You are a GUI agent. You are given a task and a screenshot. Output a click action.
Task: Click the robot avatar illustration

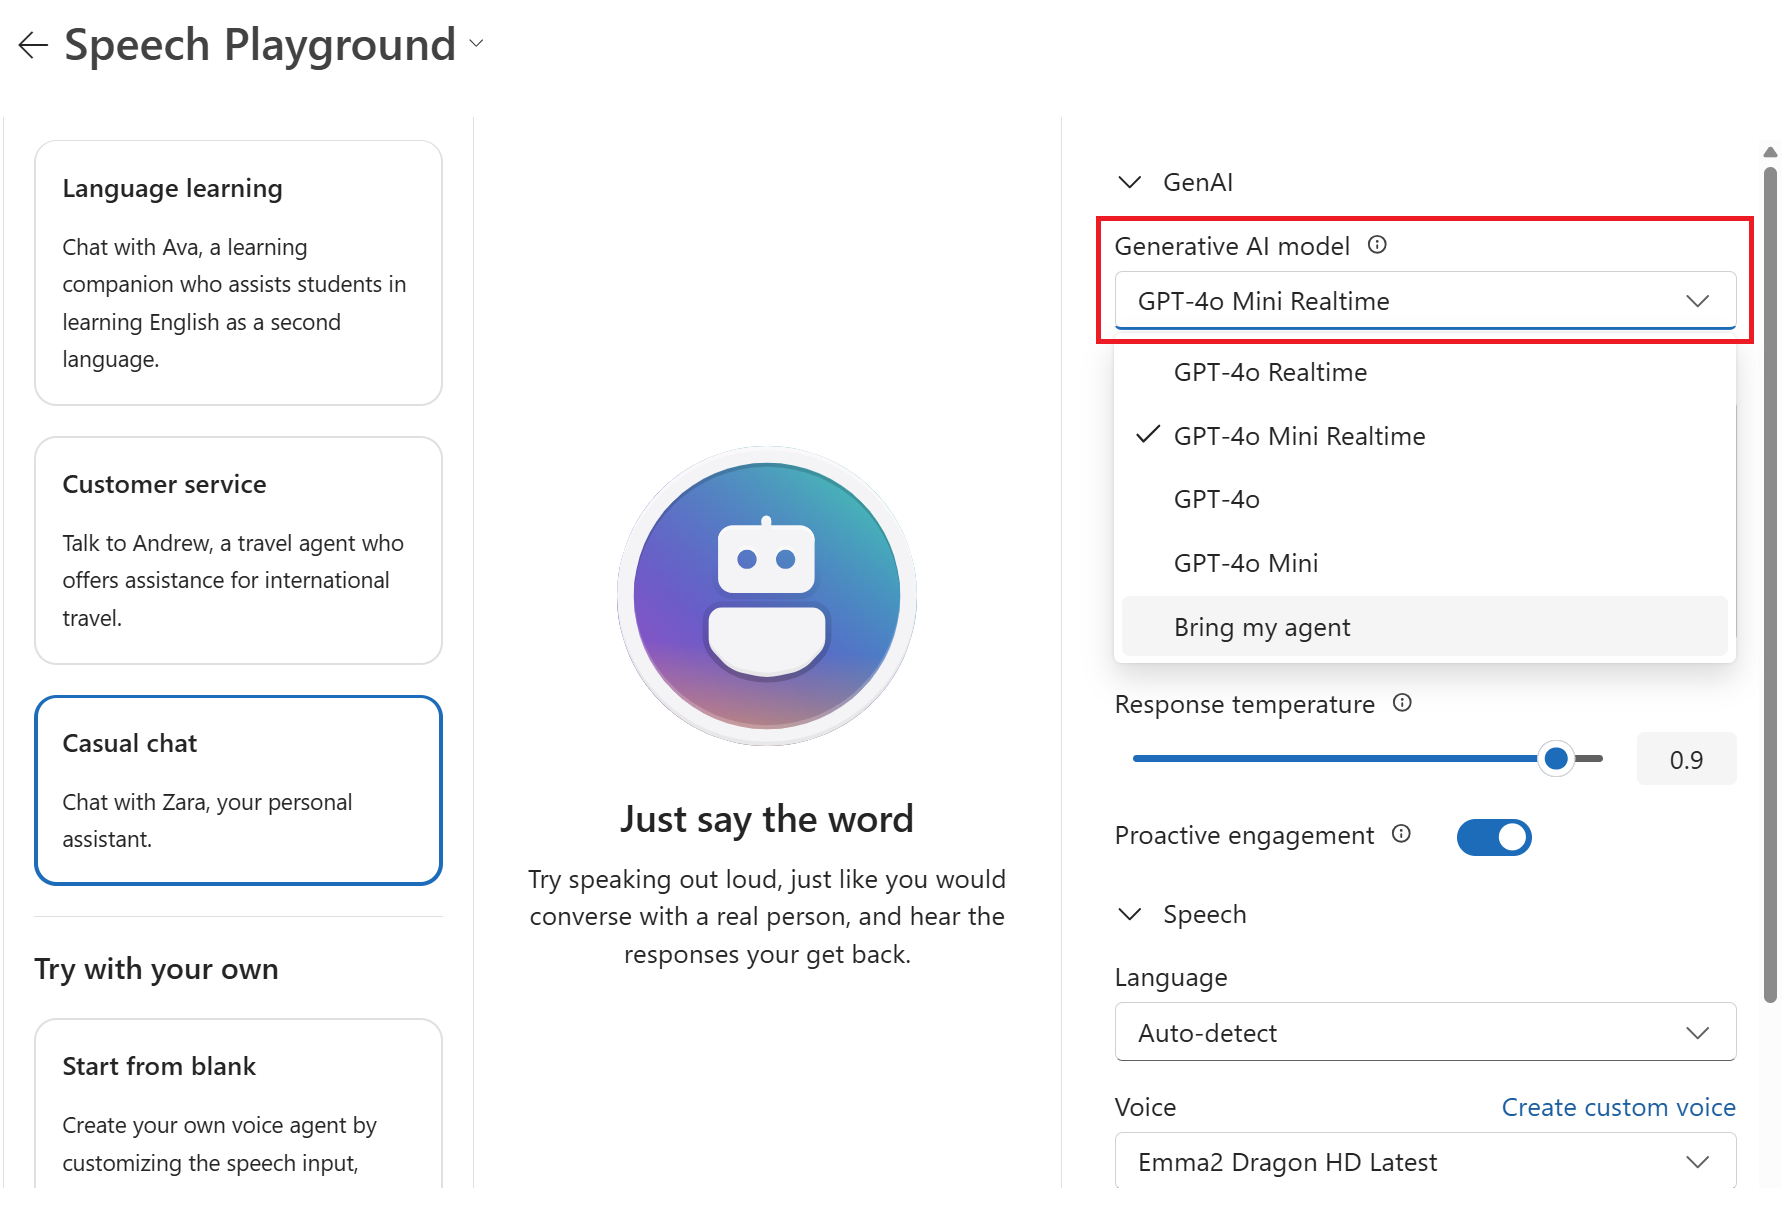[x=766, y=594]
